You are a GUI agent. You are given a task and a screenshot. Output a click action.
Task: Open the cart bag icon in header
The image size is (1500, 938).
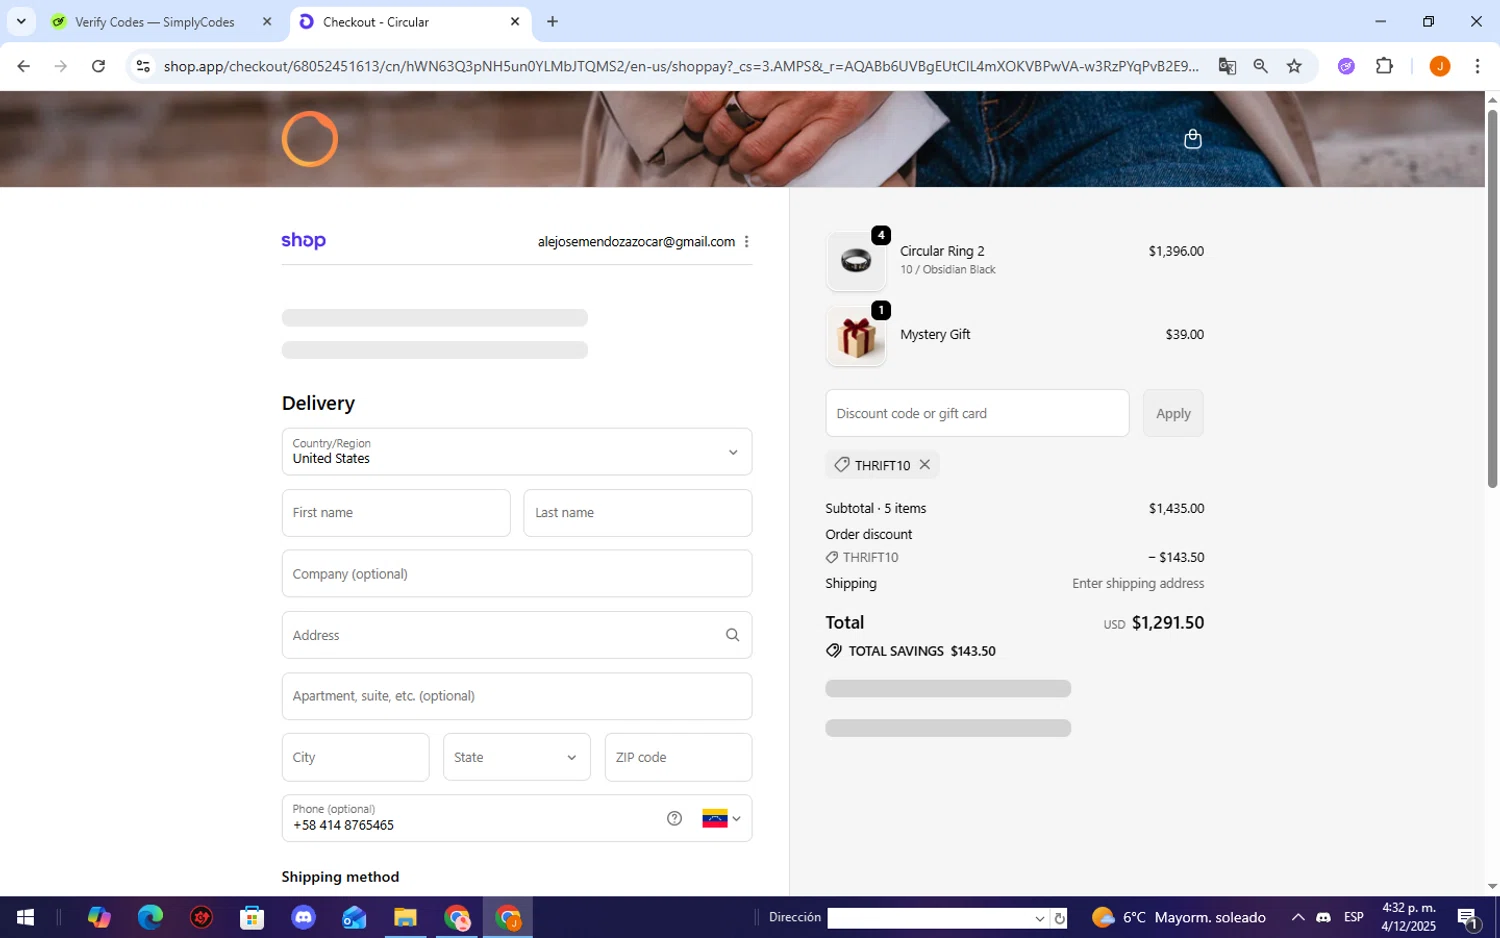[1192, 139]
